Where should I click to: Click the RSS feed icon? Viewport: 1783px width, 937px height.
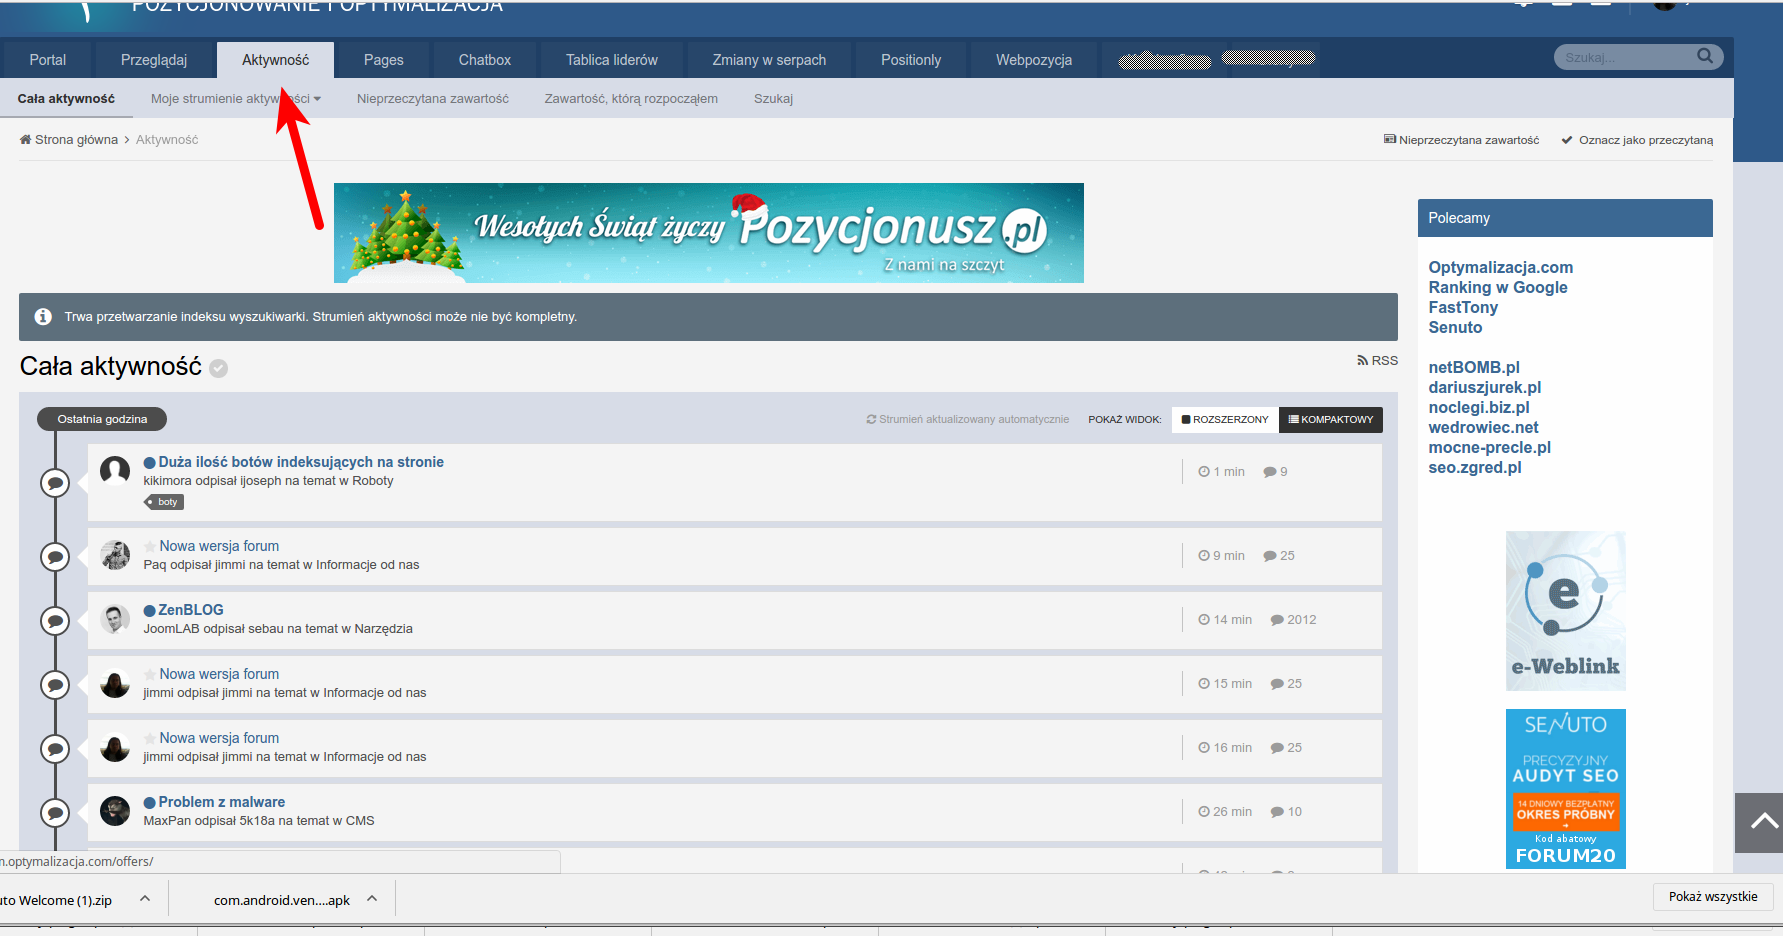coord(1362,360)
